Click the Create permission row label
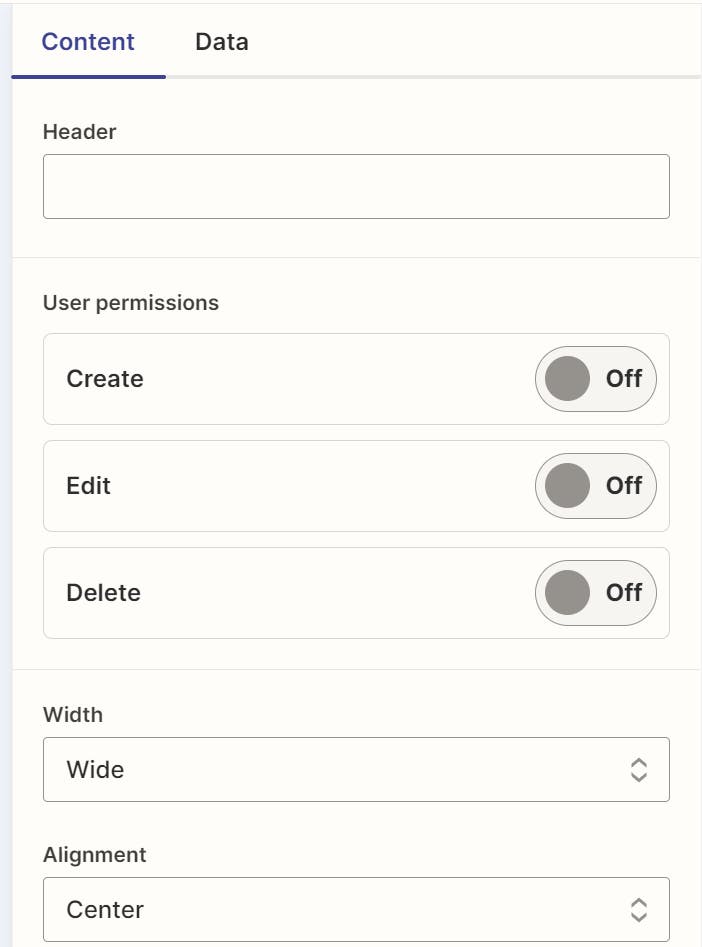 tap(105, 379)
